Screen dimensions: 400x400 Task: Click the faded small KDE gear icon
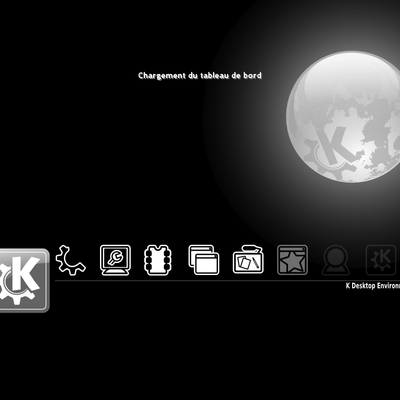pyautogui.click(x=381, y=260)
